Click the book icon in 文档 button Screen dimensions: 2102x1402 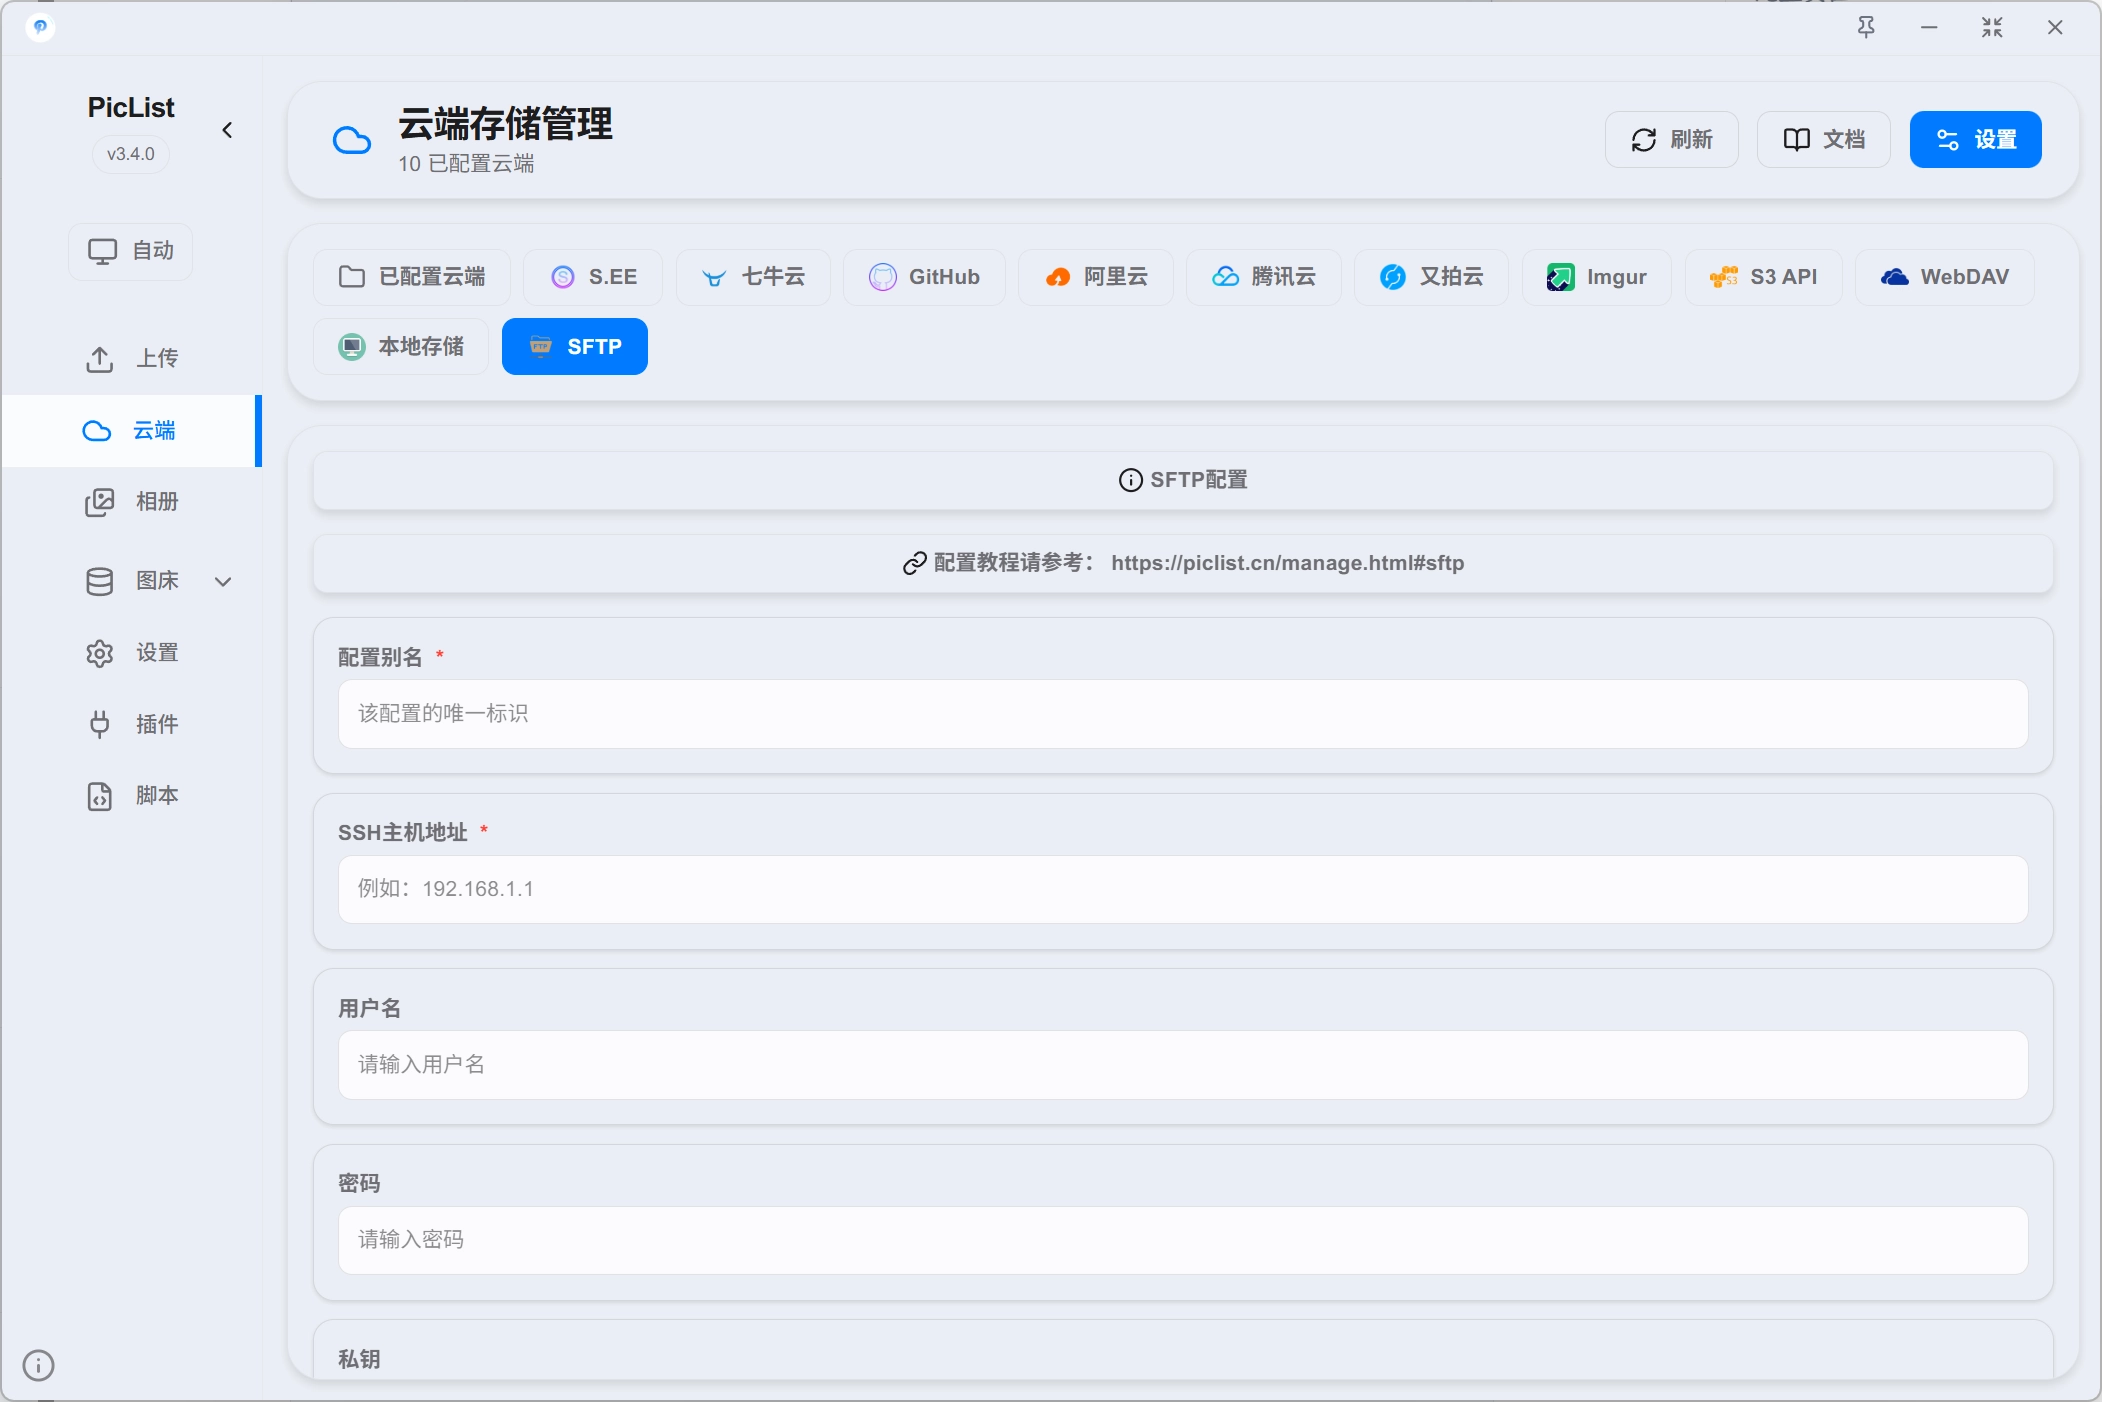[x=1797, y=140]
